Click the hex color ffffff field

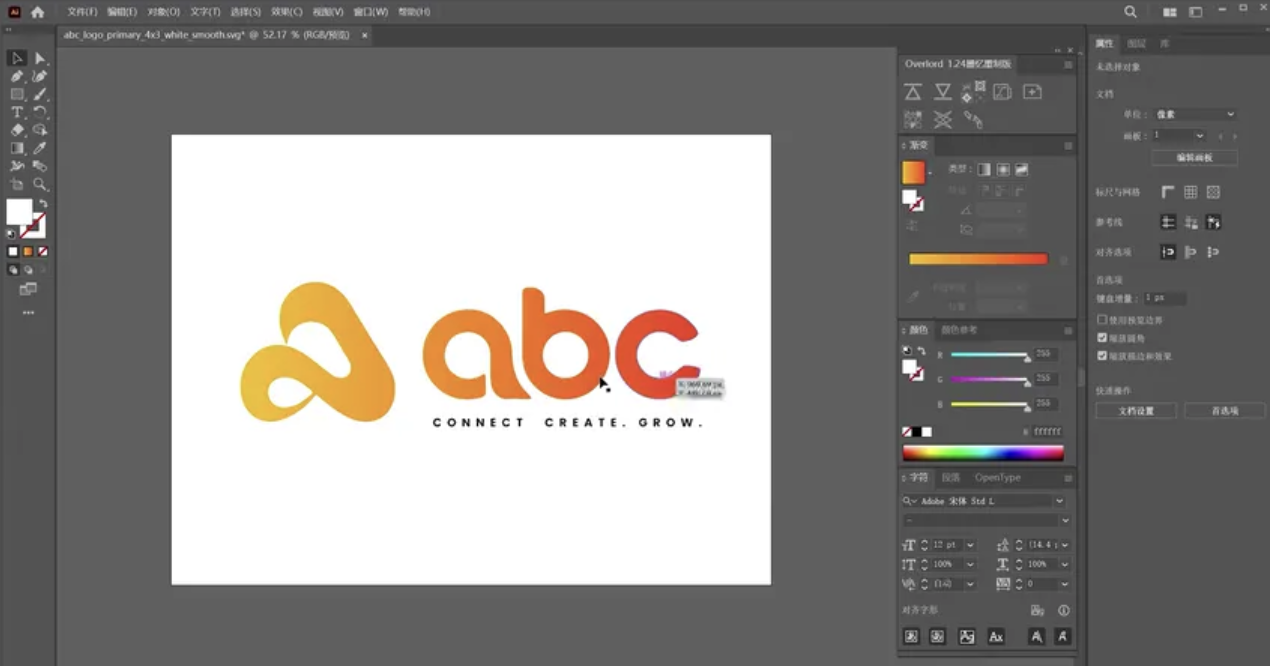point(1047,432)
